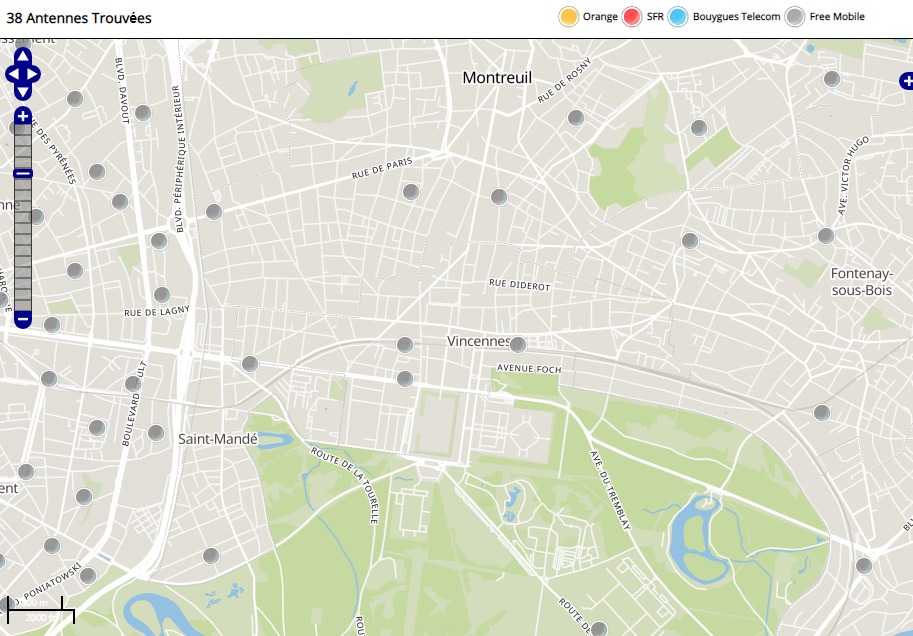This screenshot has height=636, width=913.
Task: Click the Bouygues Telecom legend label
Action: pos(736,17)
